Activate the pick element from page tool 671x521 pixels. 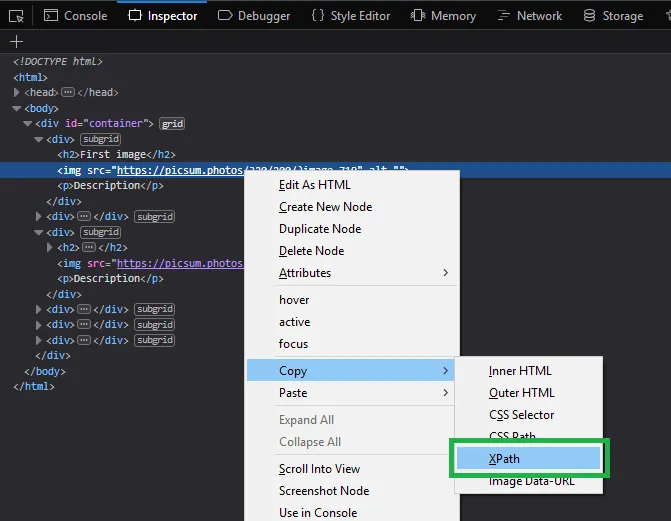pos(16,16)
